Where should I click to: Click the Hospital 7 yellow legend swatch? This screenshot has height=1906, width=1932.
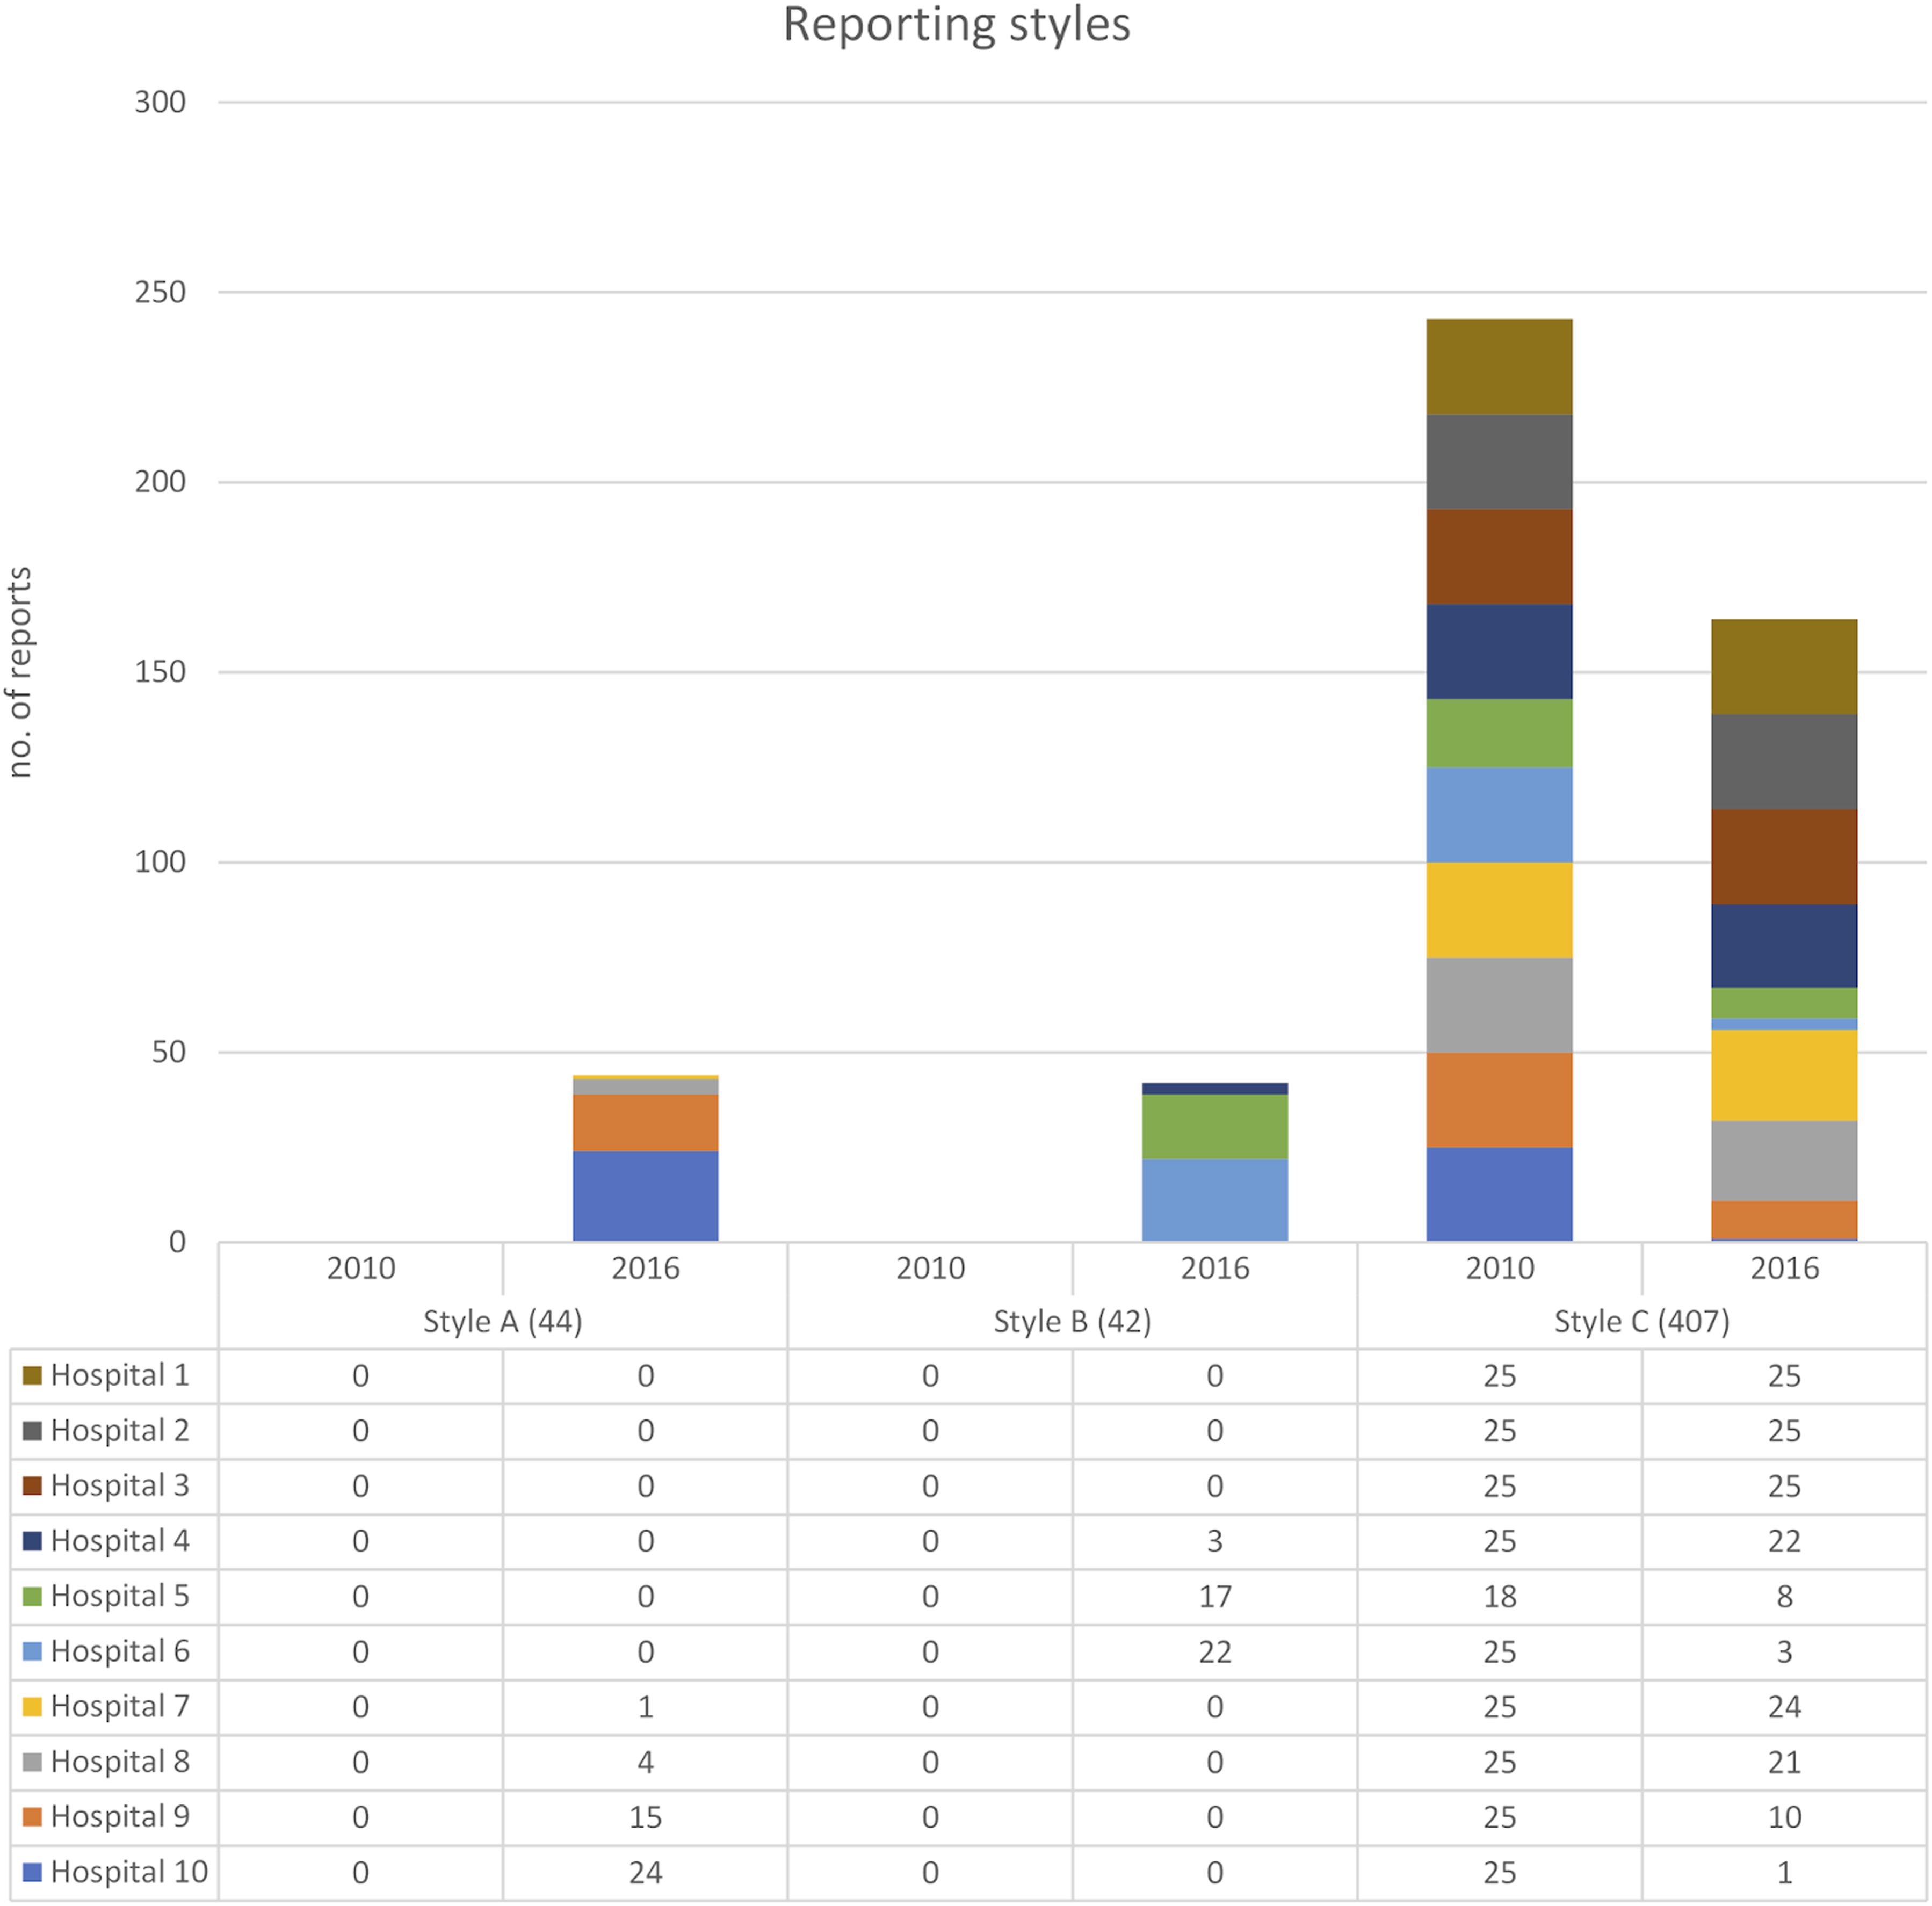point(32,1706)
